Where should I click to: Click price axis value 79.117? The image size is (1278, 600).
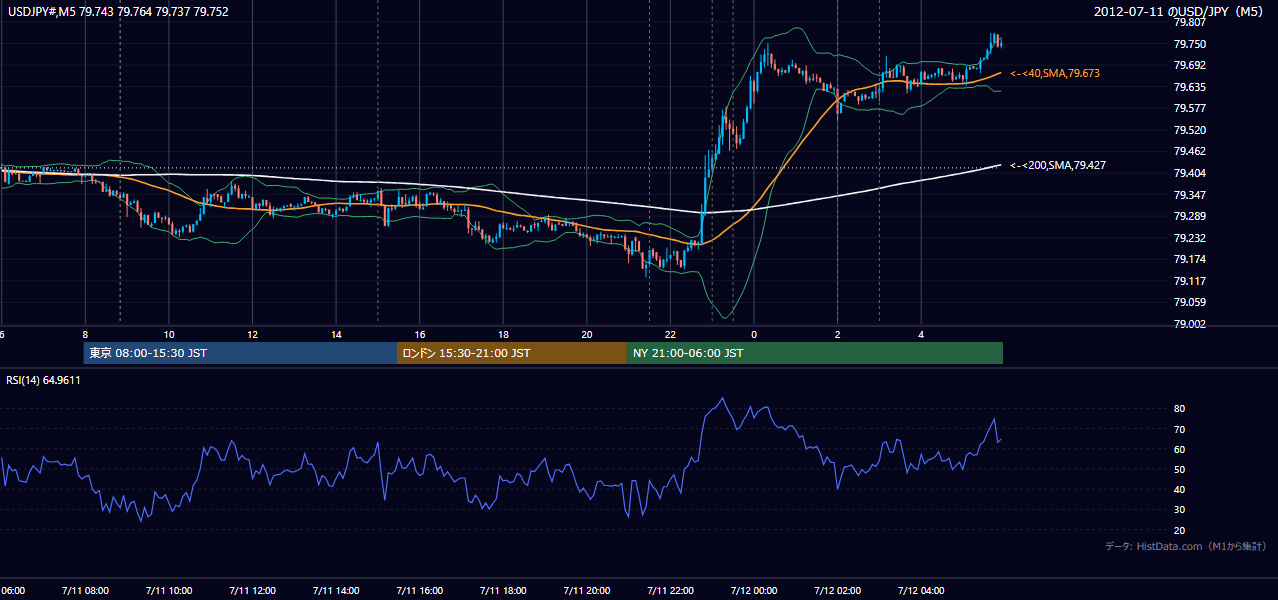click(x=1188, y=281)
